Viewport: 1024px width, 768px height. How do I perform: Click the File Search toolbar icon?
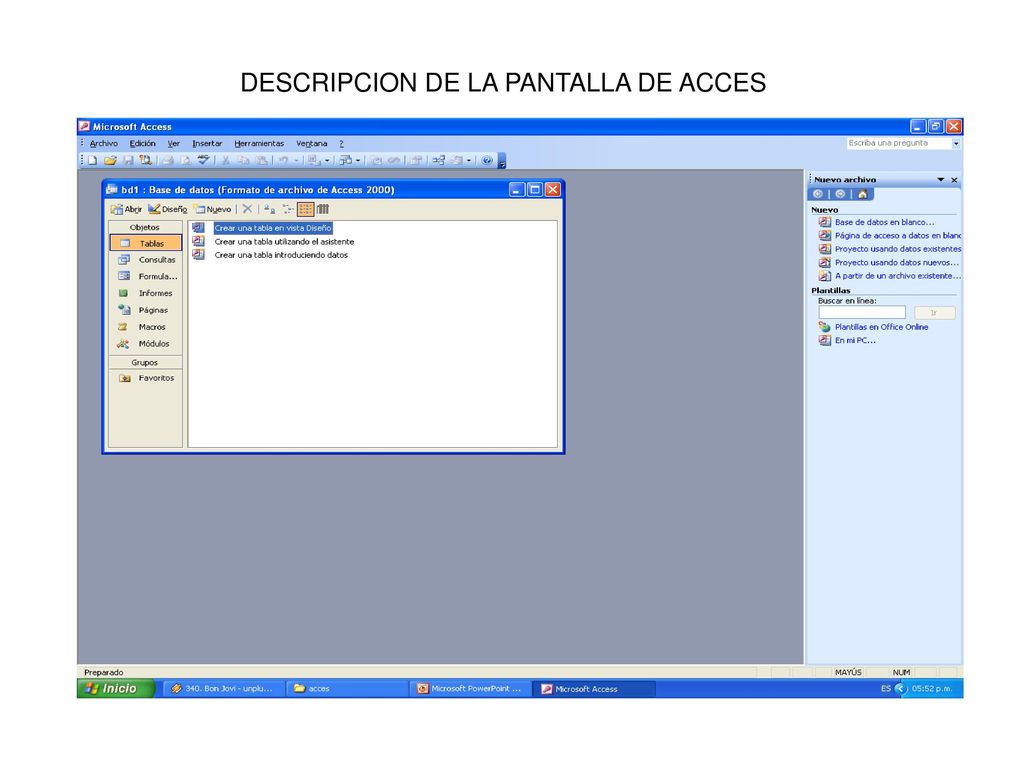(x=145, y=160)
